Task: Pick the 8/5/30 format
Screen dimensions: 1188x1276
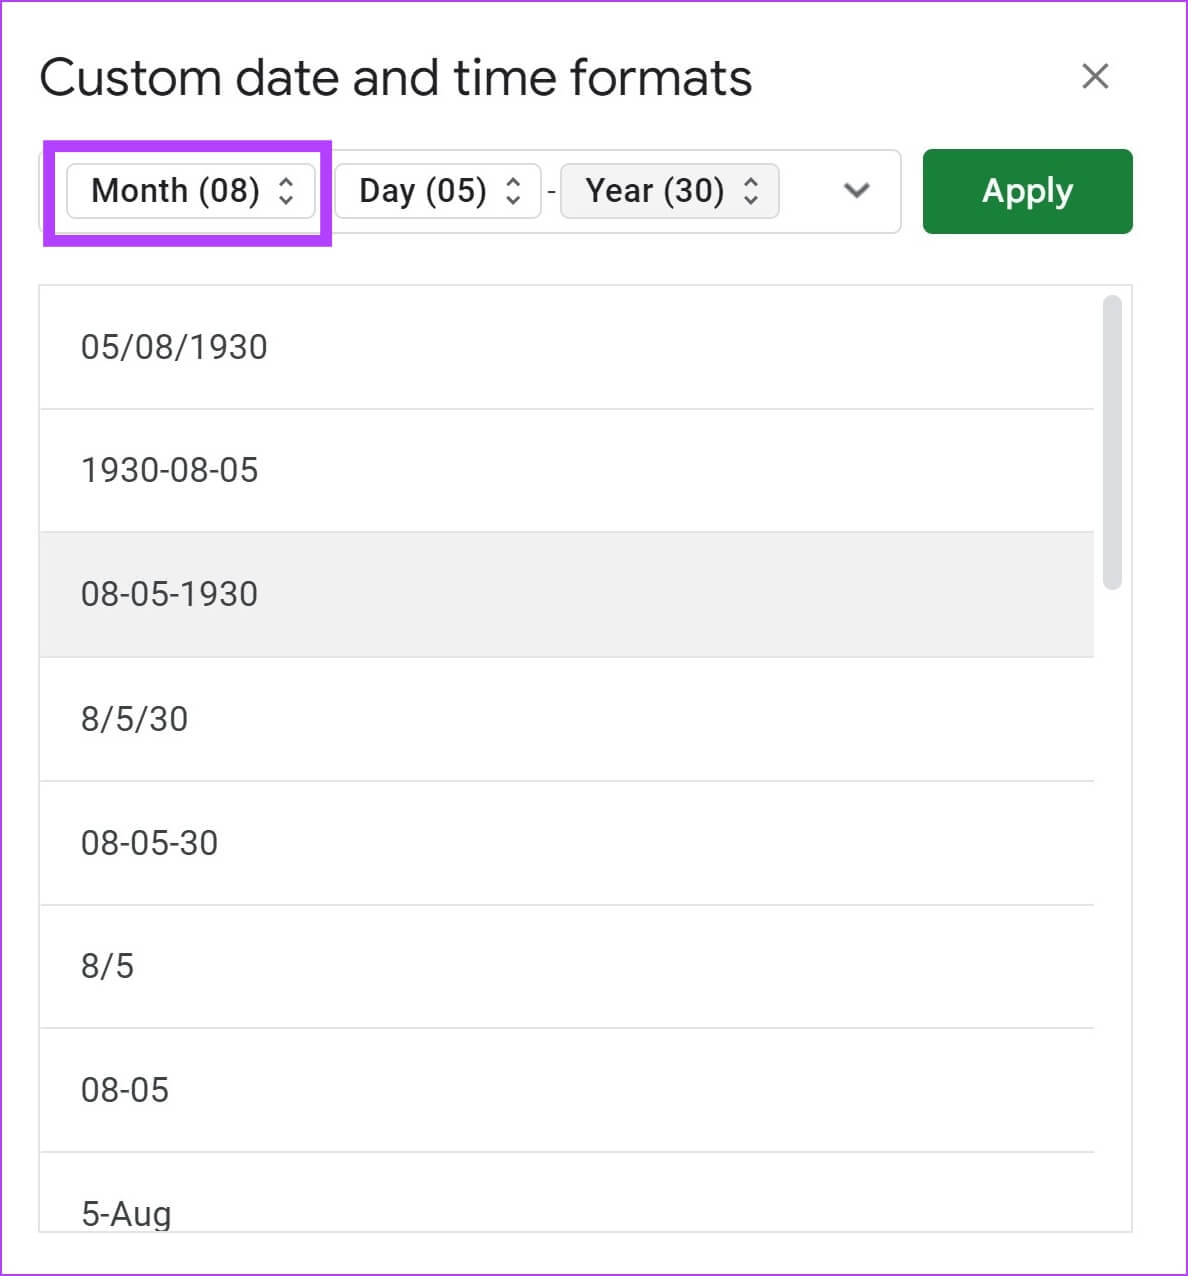Action: (134, 719)
